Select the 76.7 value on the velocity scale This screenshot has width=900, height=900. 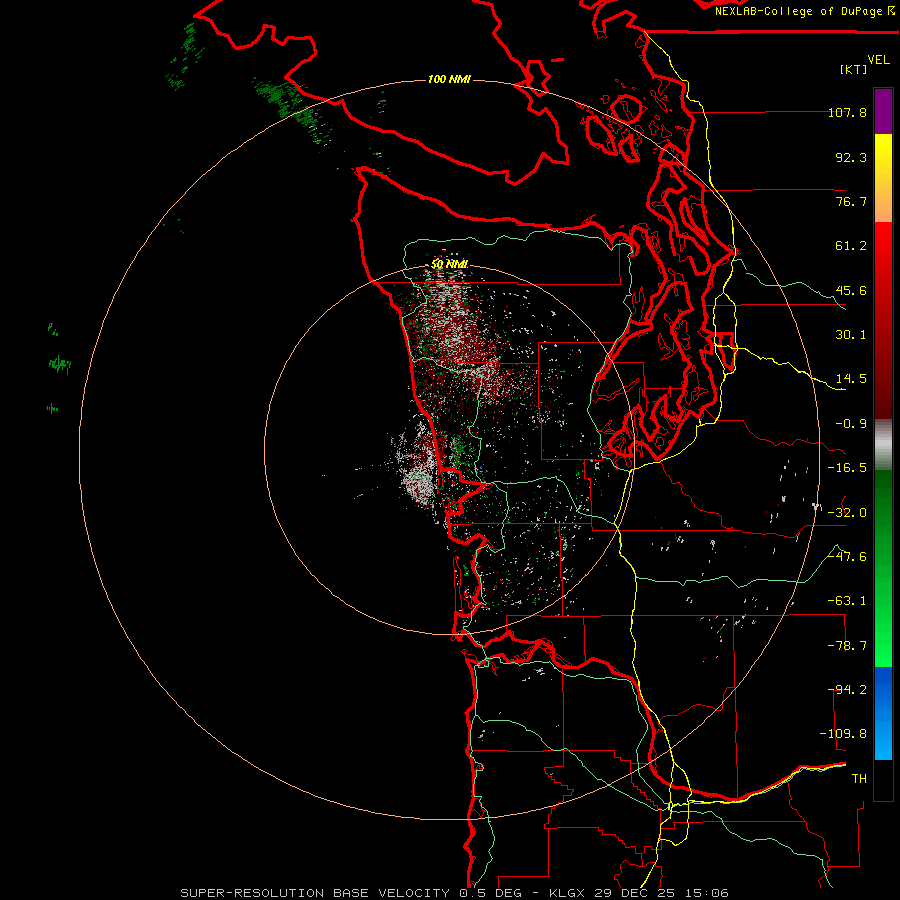(x=851, y=201)
